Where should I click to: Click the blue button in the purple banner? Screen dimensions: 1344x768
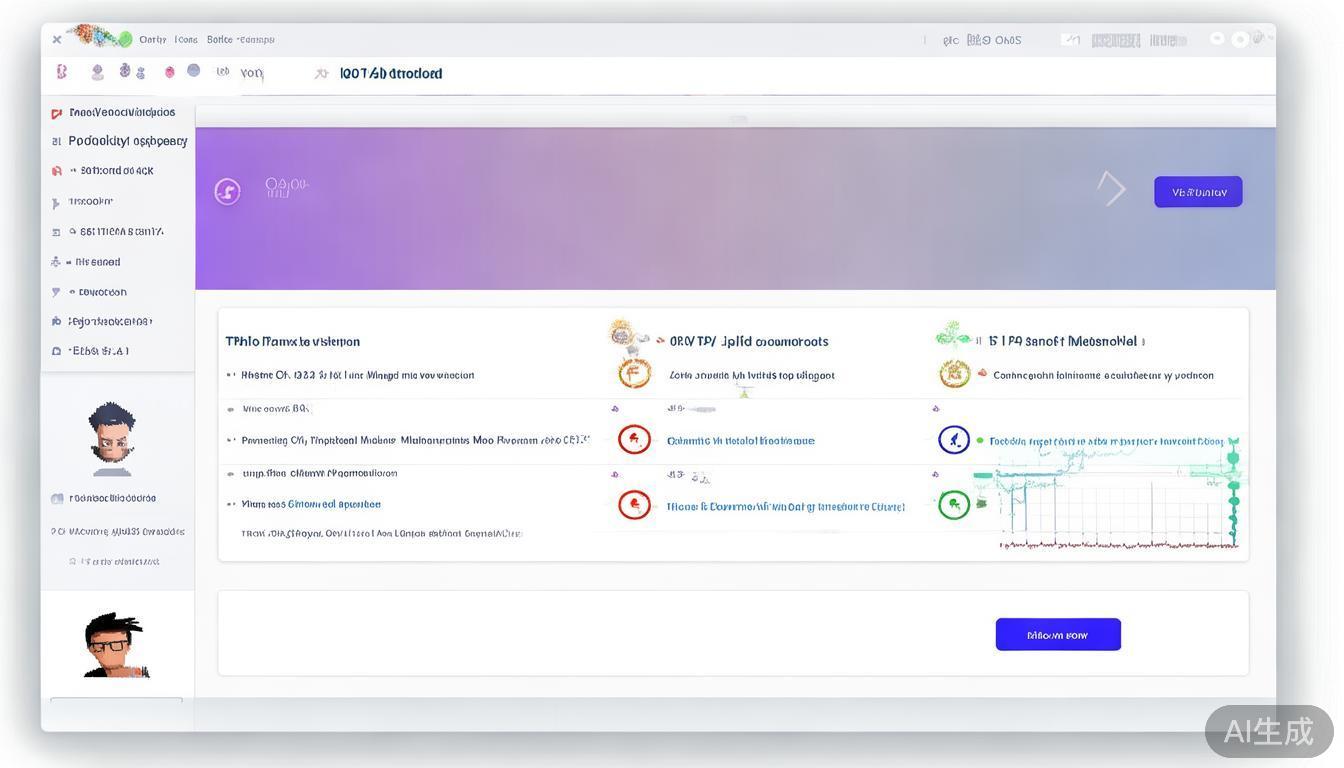tap(1198, 192)
